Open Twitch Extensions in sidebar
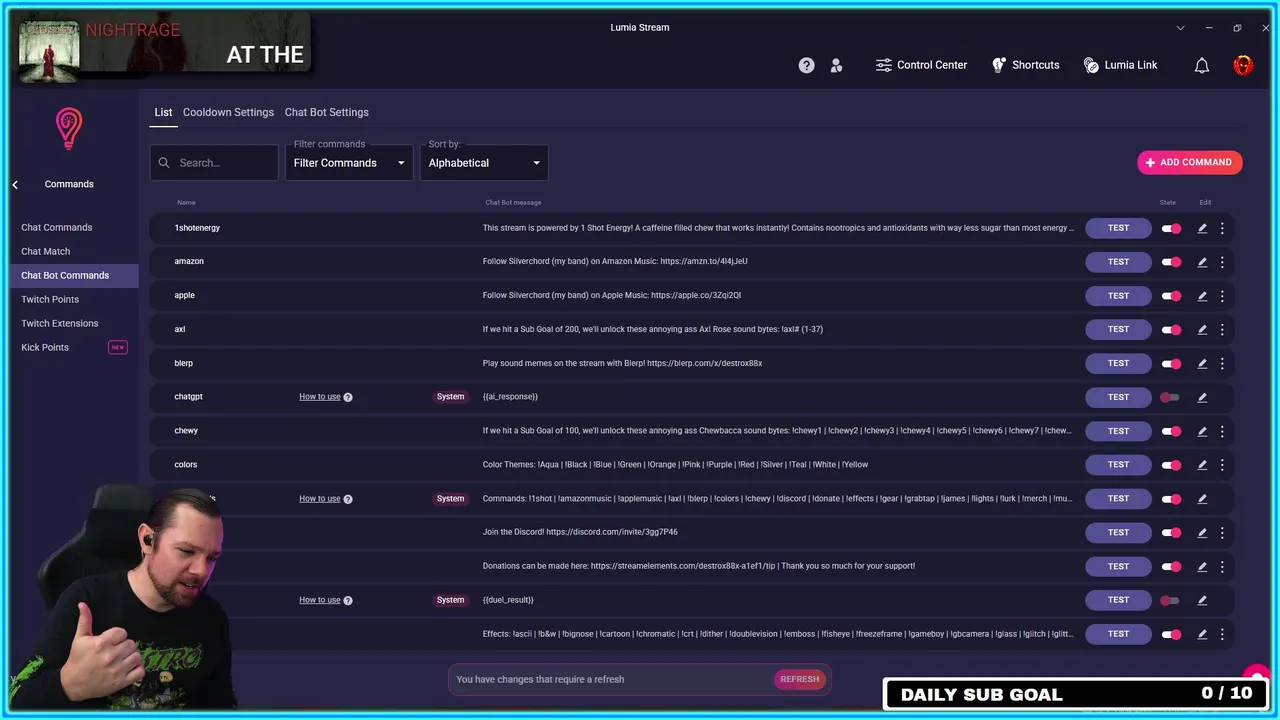Image resolution: width=1280 pixels, height=720 pixels. coord(60,323)
